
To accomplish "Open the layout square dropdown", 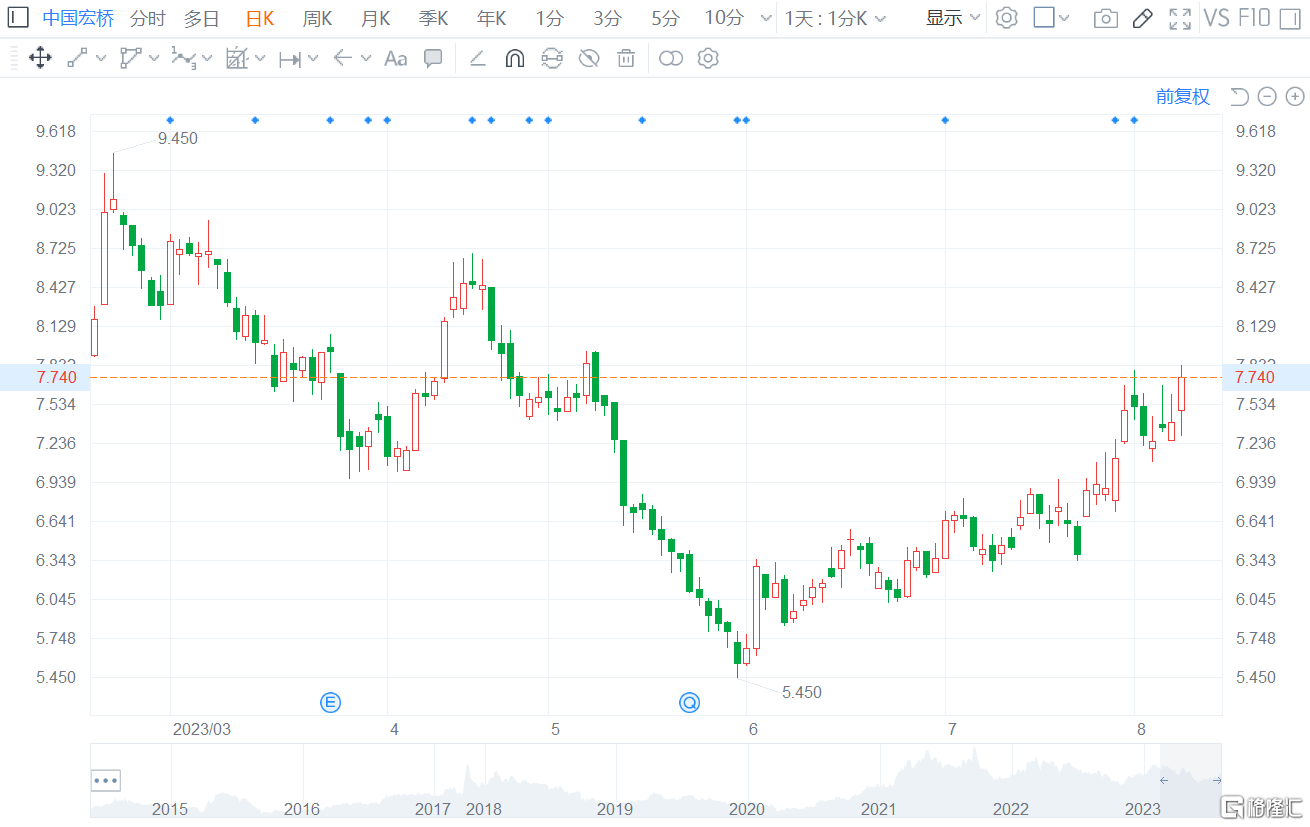I will (1050, 18).
